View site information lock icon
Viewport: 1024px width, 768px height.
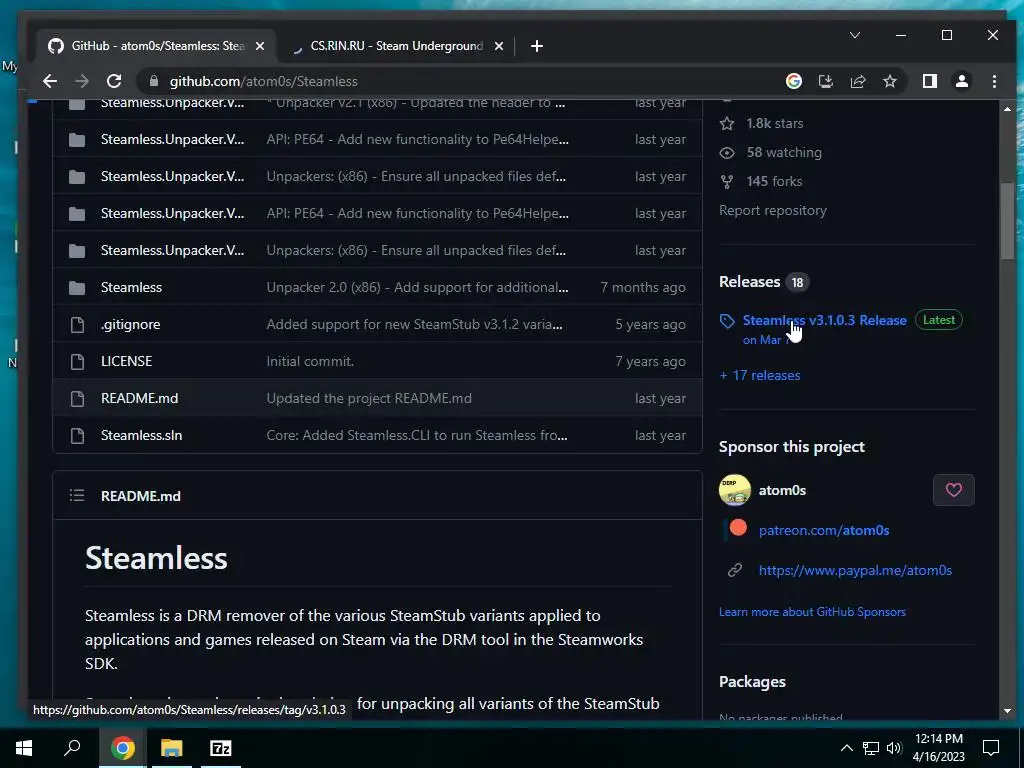pos(154,81)
